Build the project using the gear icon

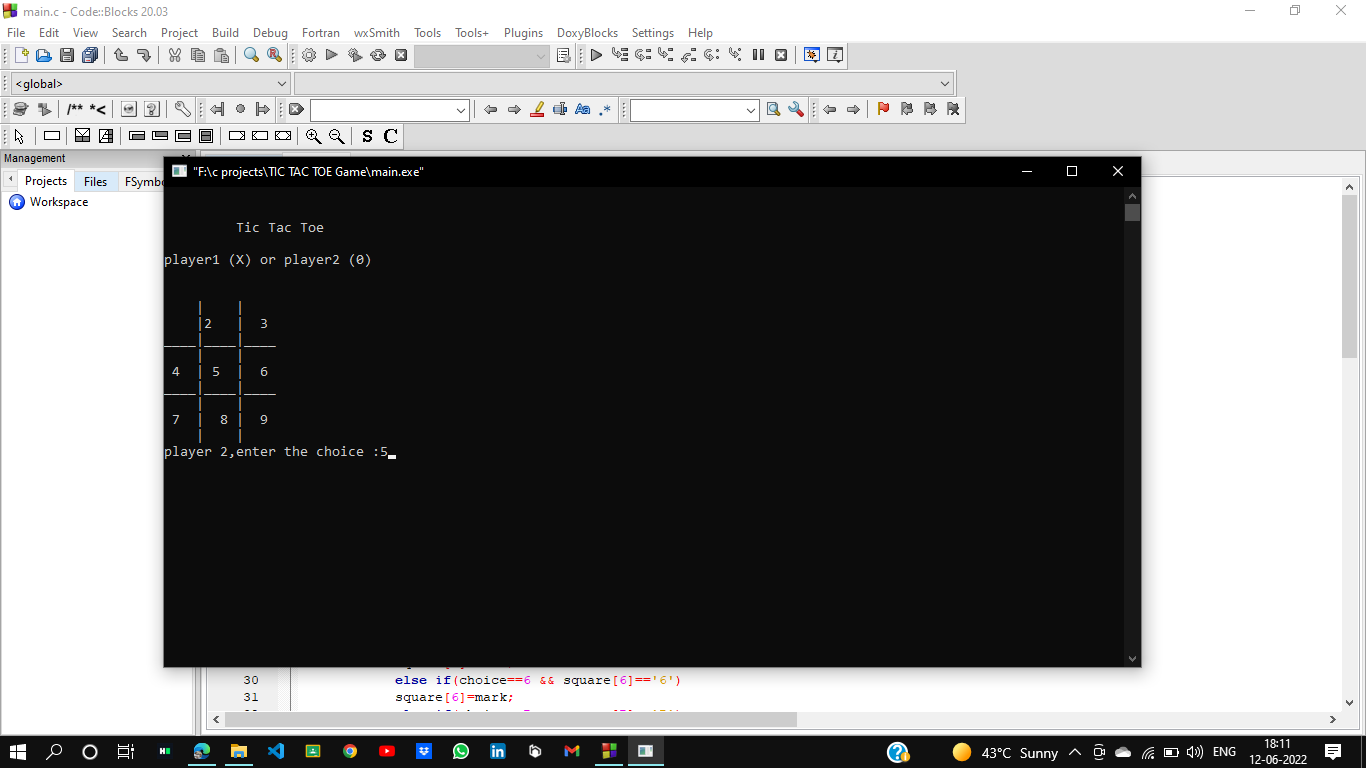tap(309, 55)
